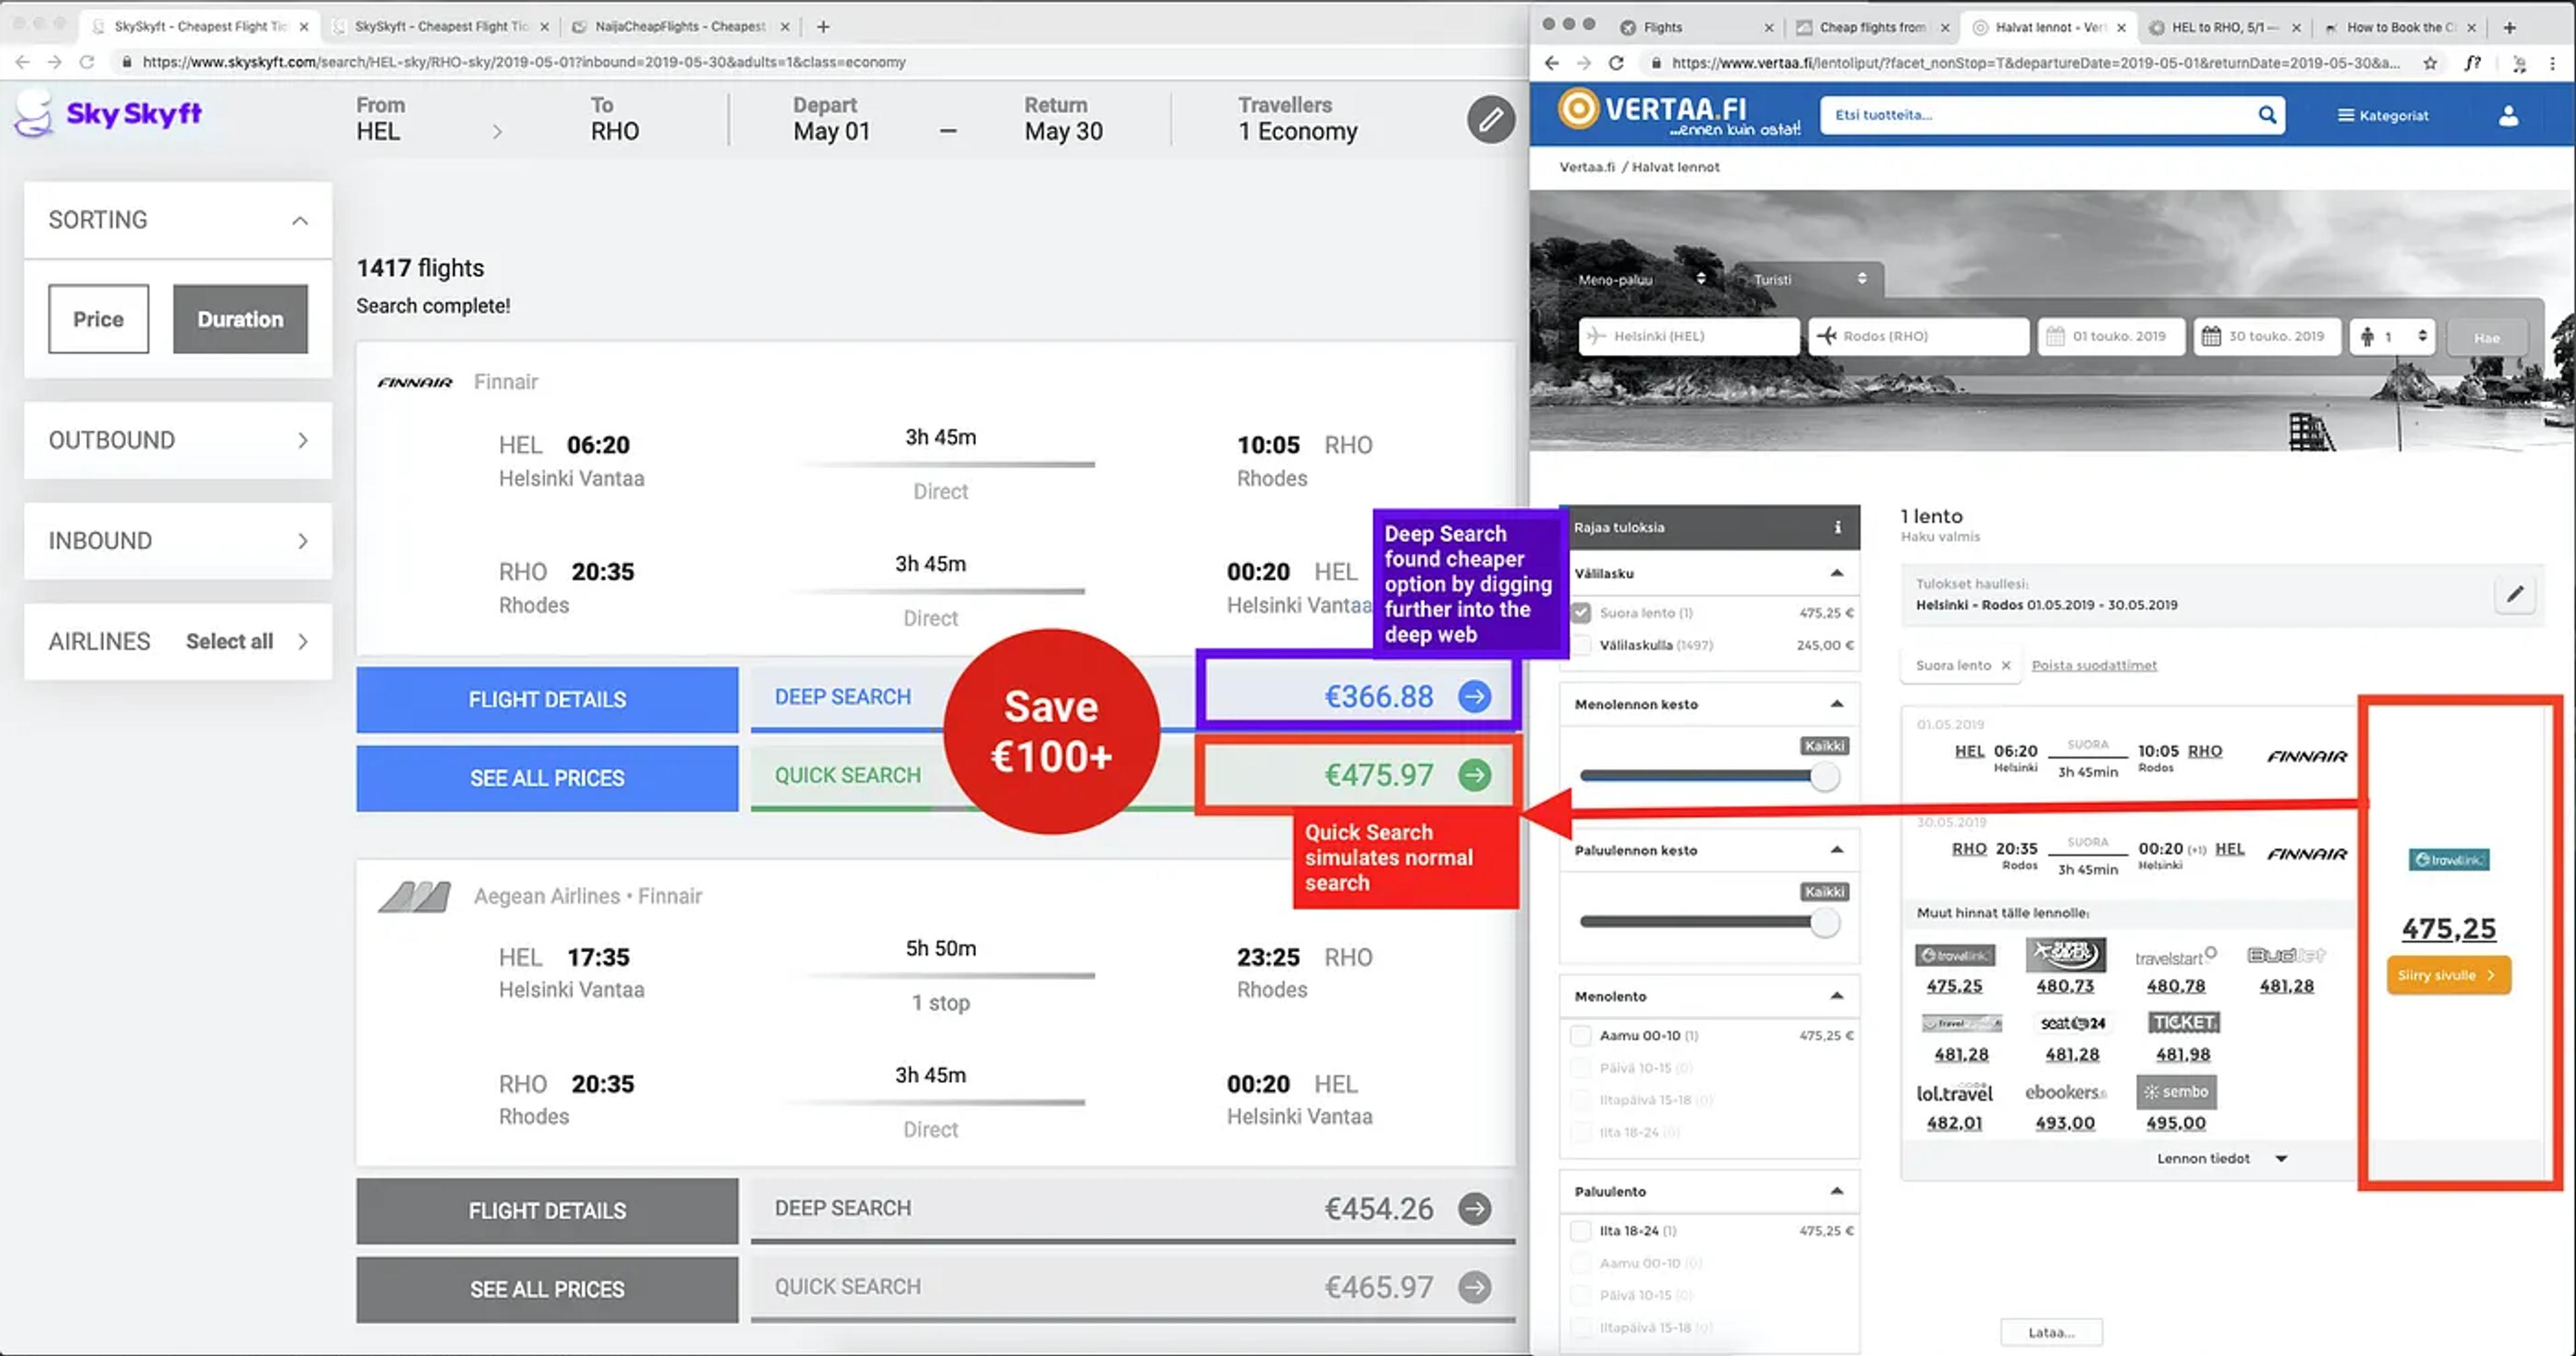Open the Meno-paluu trip type dropdown

tap(1642, 279)
